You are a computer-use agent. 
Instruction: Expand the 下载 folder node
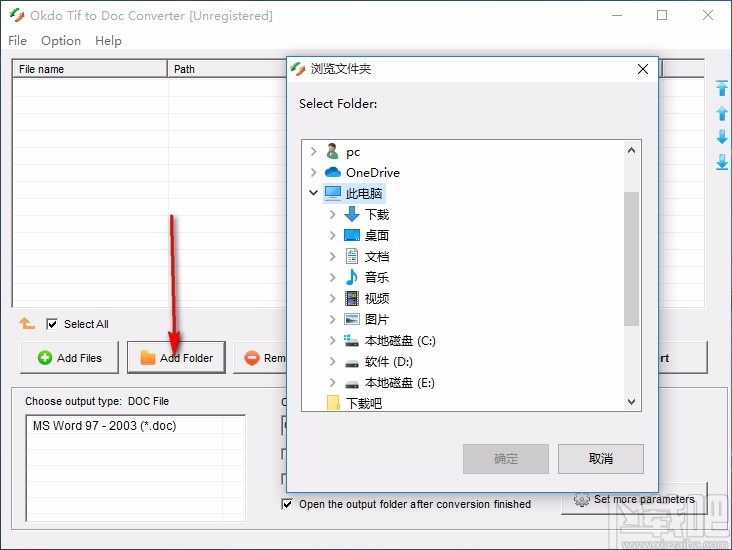[x=332, y=214]
